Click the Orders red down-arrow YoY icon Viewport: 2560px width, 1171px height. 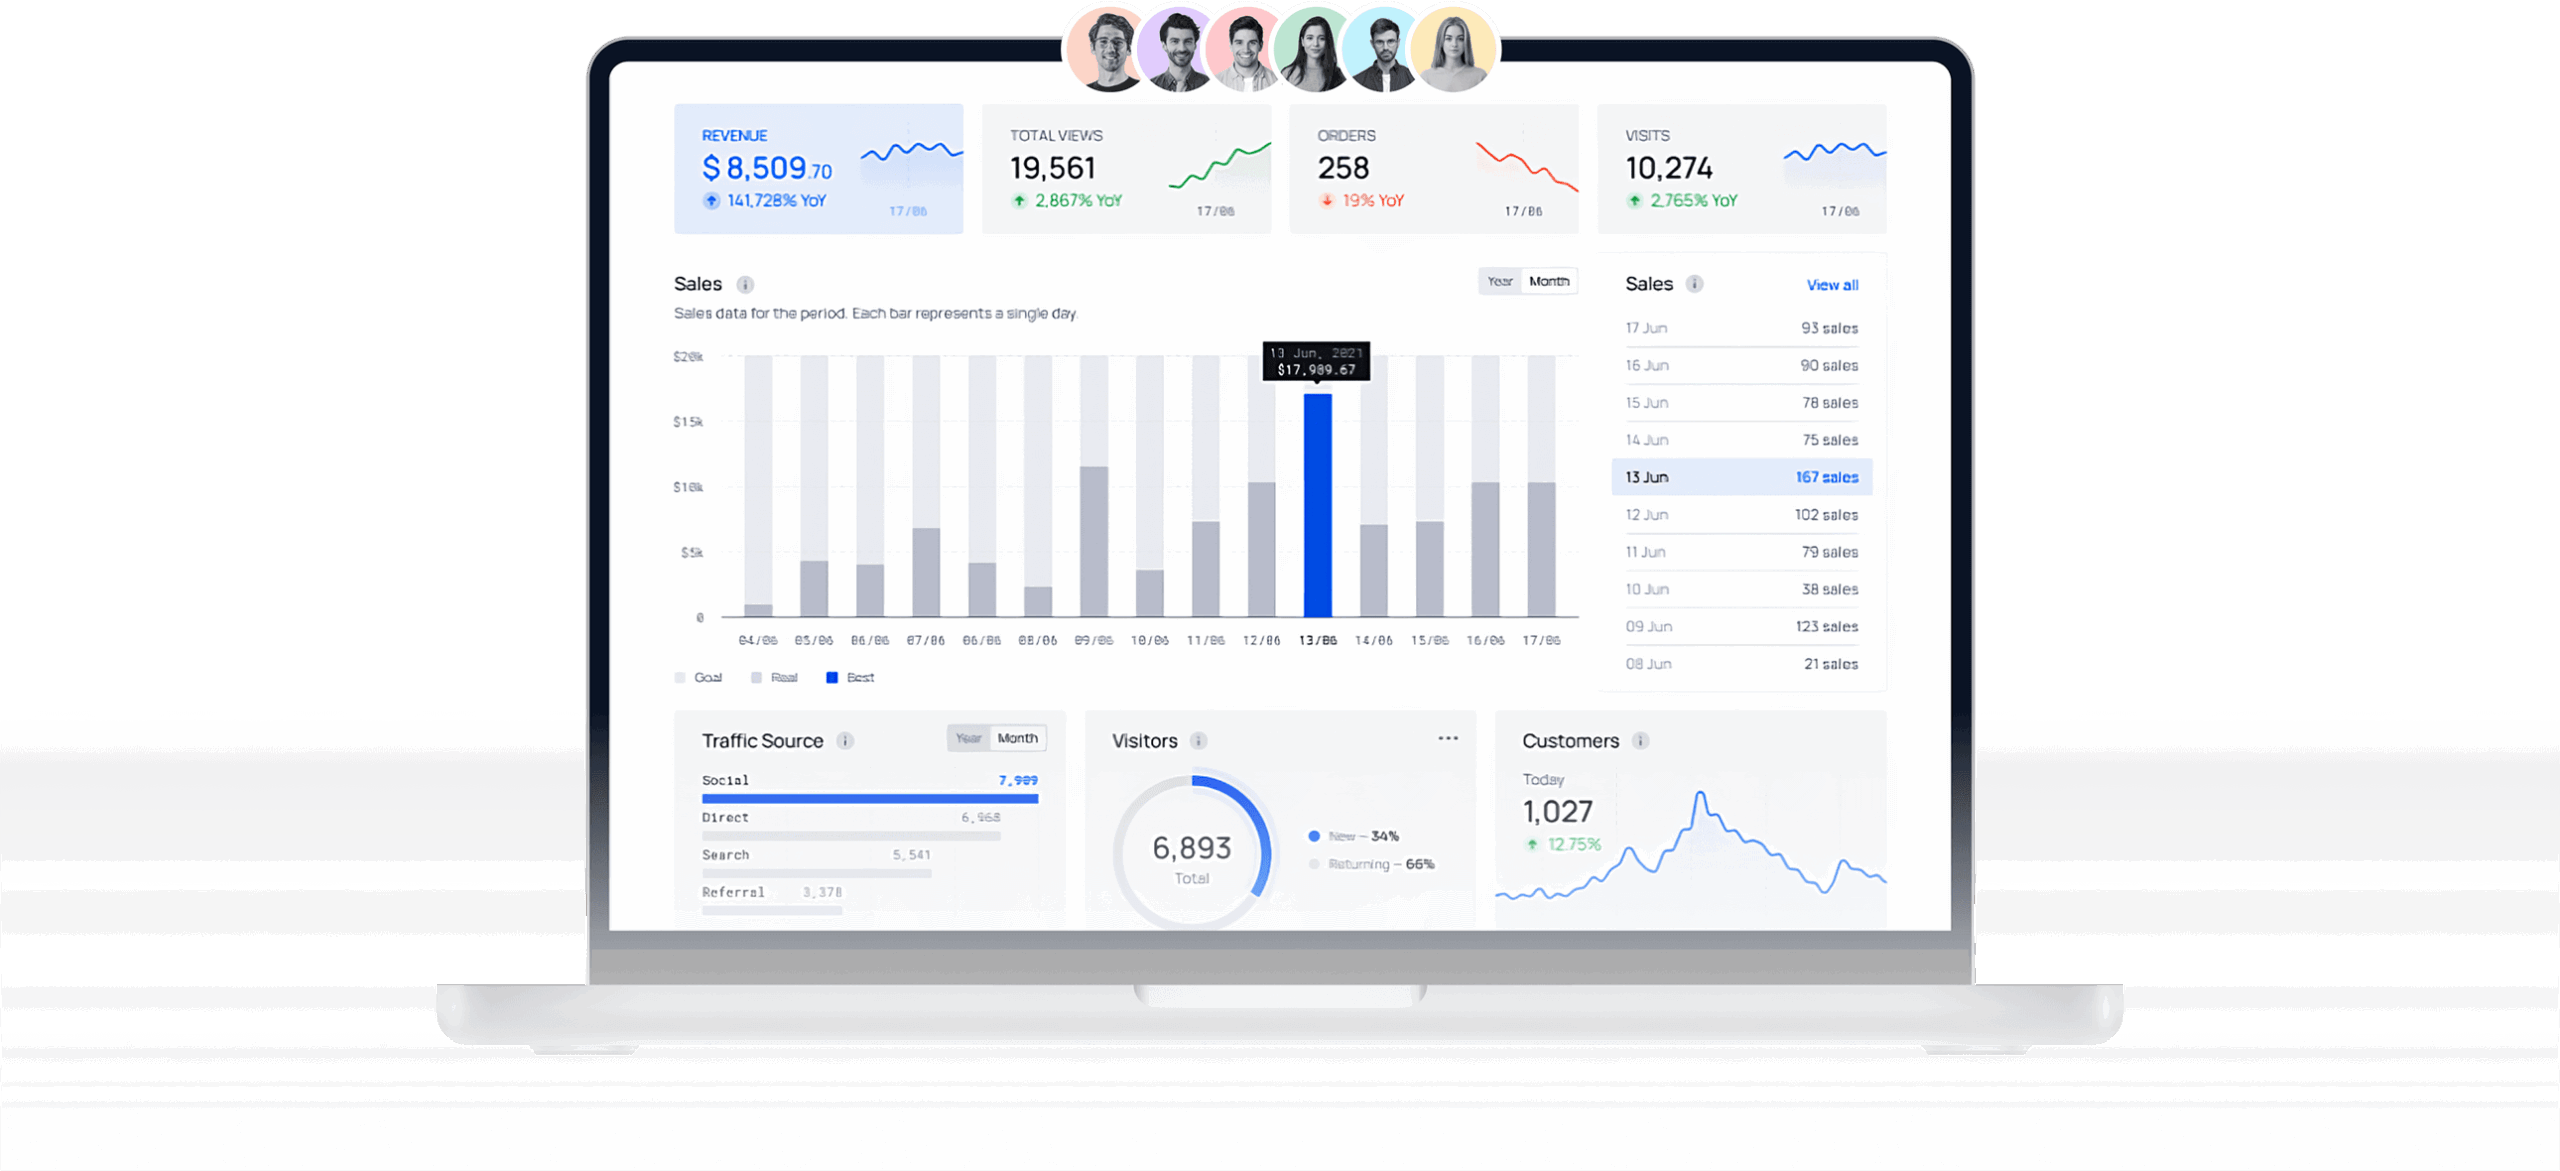(x=1327, y=201)
